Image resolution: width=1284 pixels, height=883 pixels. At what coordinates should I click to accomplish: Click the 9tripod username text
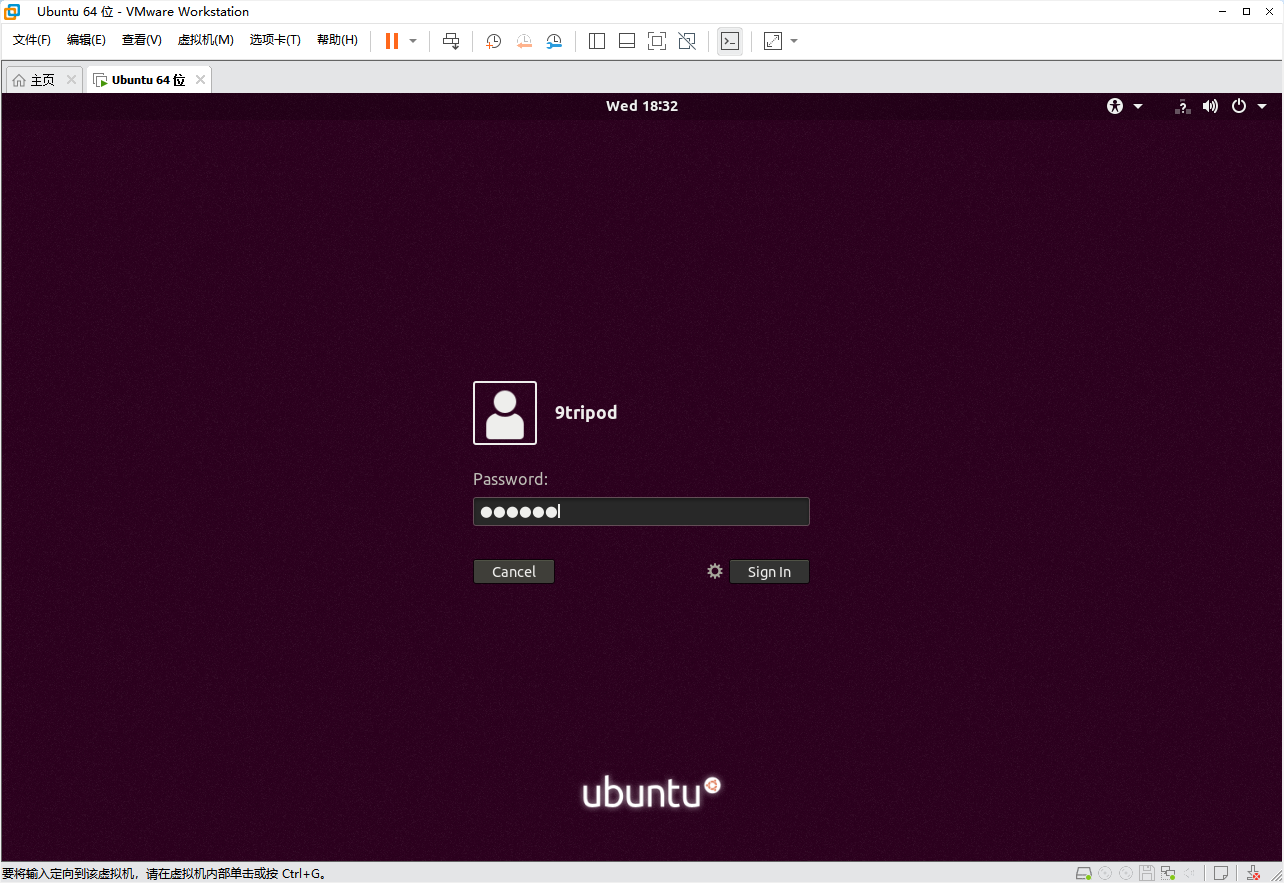(x=586, y=413)
